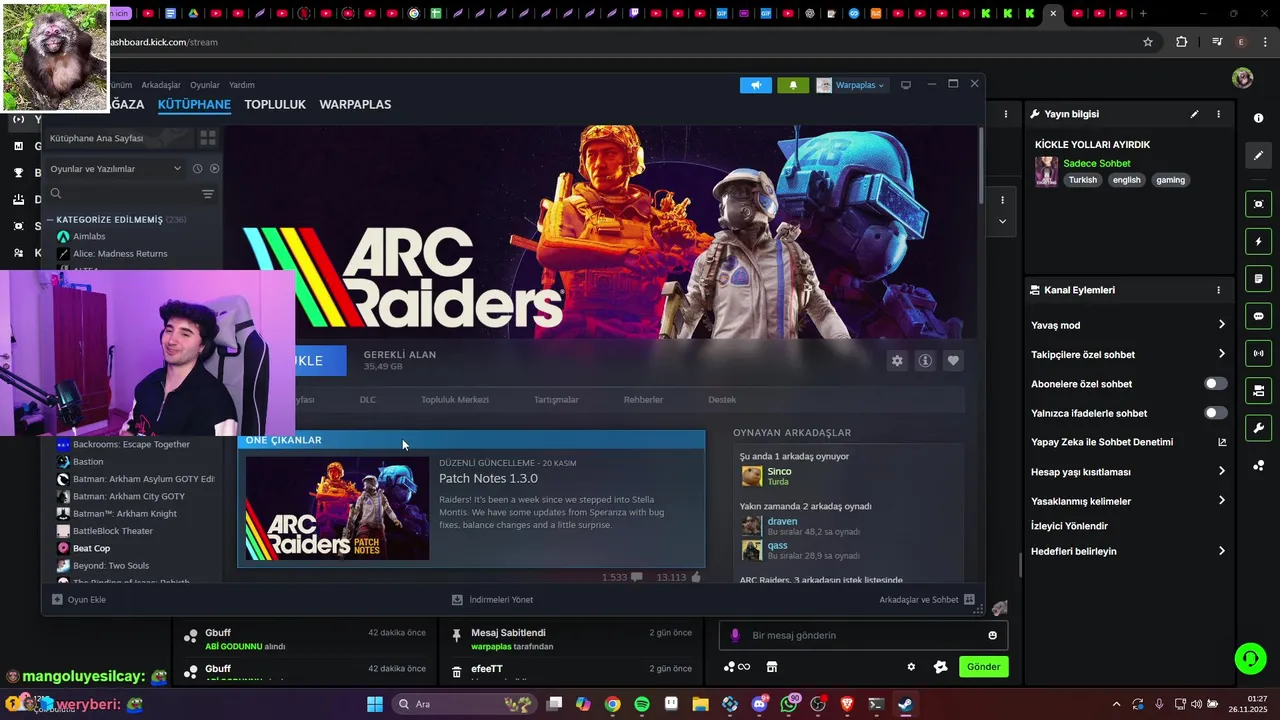This screenshot has width=1280, height=720.
Task: Open Yardım menu in Steam
Action: pos(242,85)
